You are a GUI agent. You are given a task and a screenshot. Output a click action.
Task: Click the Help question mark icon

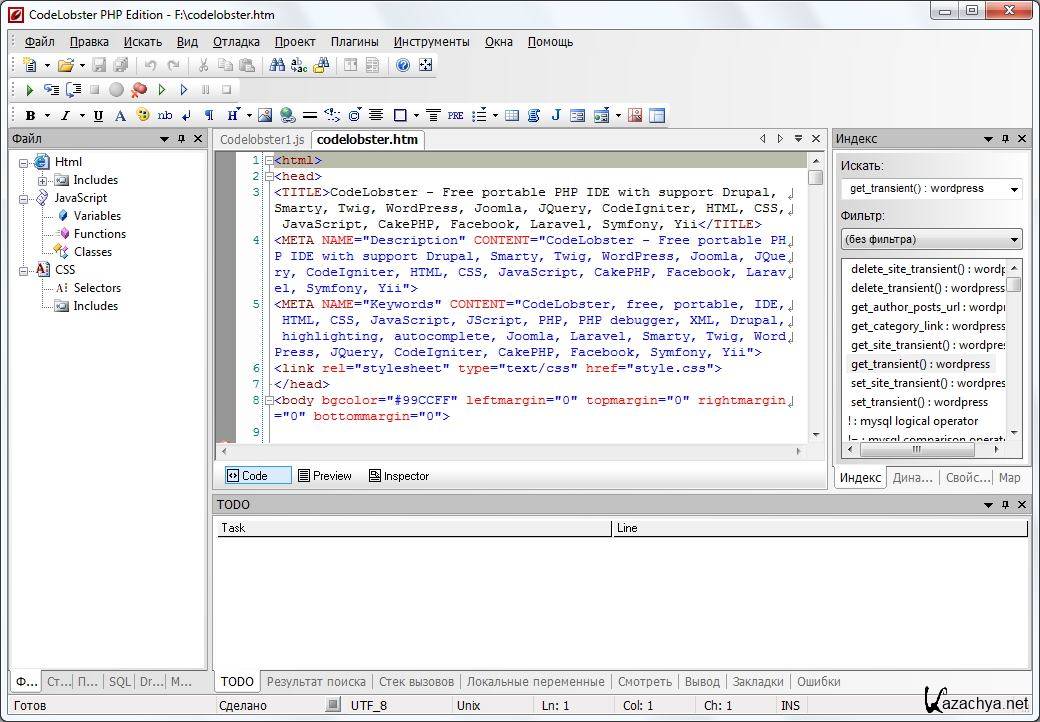(x=403, y=65)
